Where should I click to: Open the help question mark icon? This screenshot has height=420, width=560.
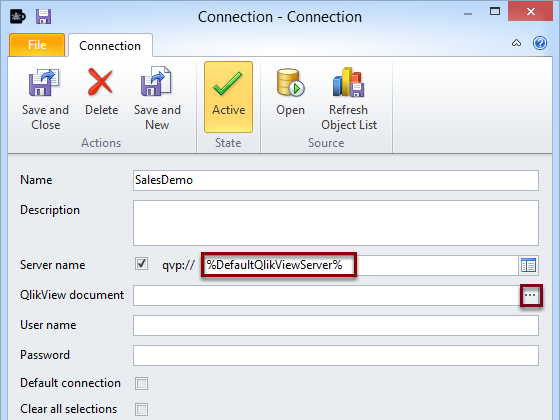coord(540,43)
